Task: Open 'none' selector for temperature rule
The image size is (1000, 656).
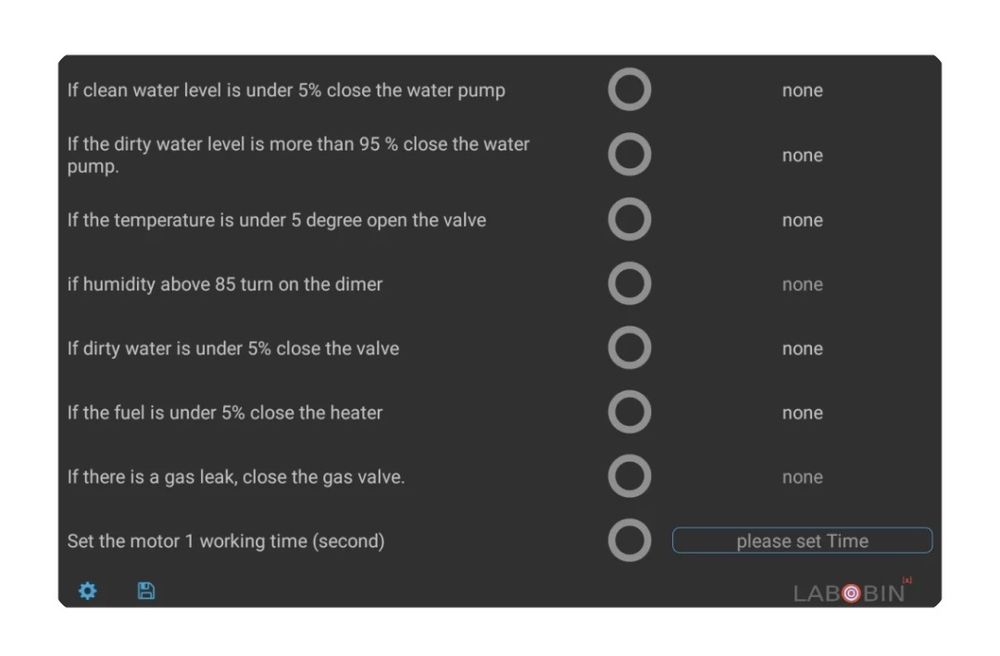Action: [802, 220]
